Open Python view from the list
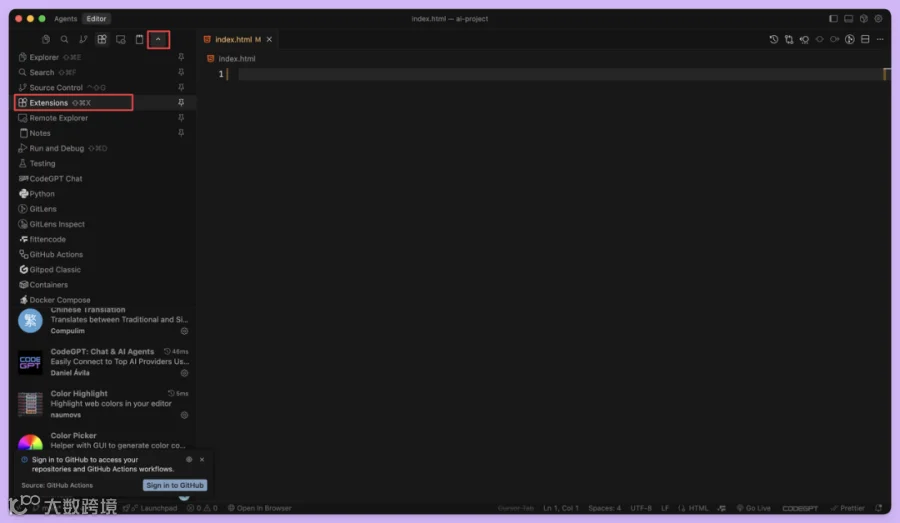900x523 pixels. click(102, 194)
